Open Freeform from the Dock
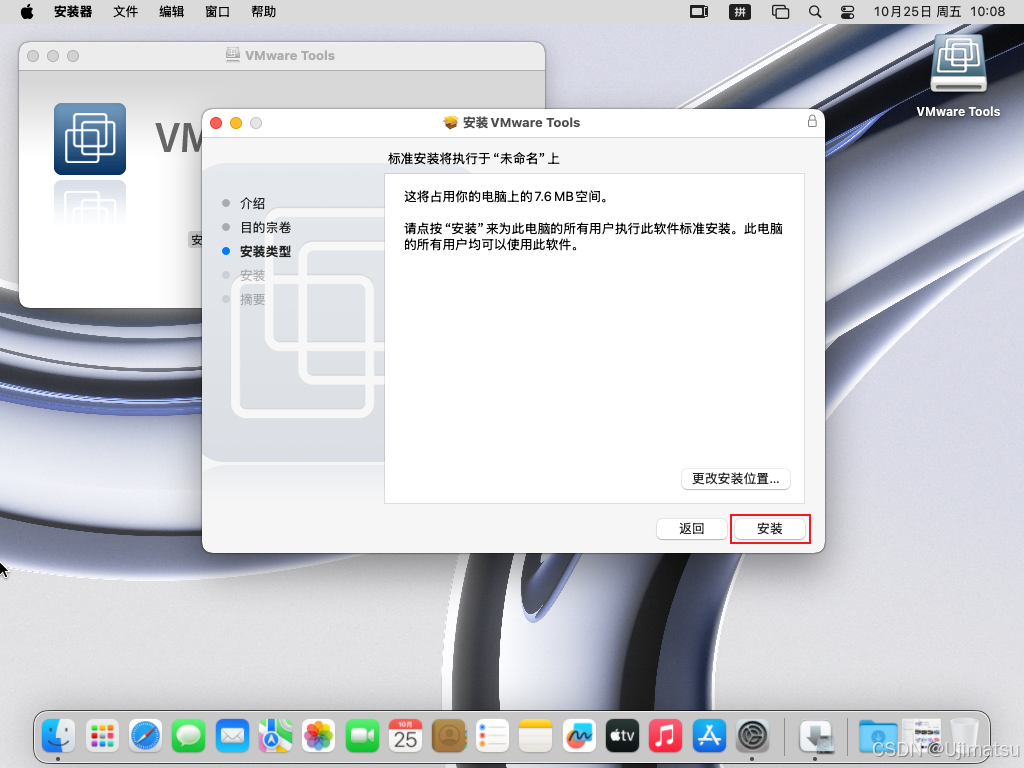The height and width of the screenshot is (768, 1024). 579,736
